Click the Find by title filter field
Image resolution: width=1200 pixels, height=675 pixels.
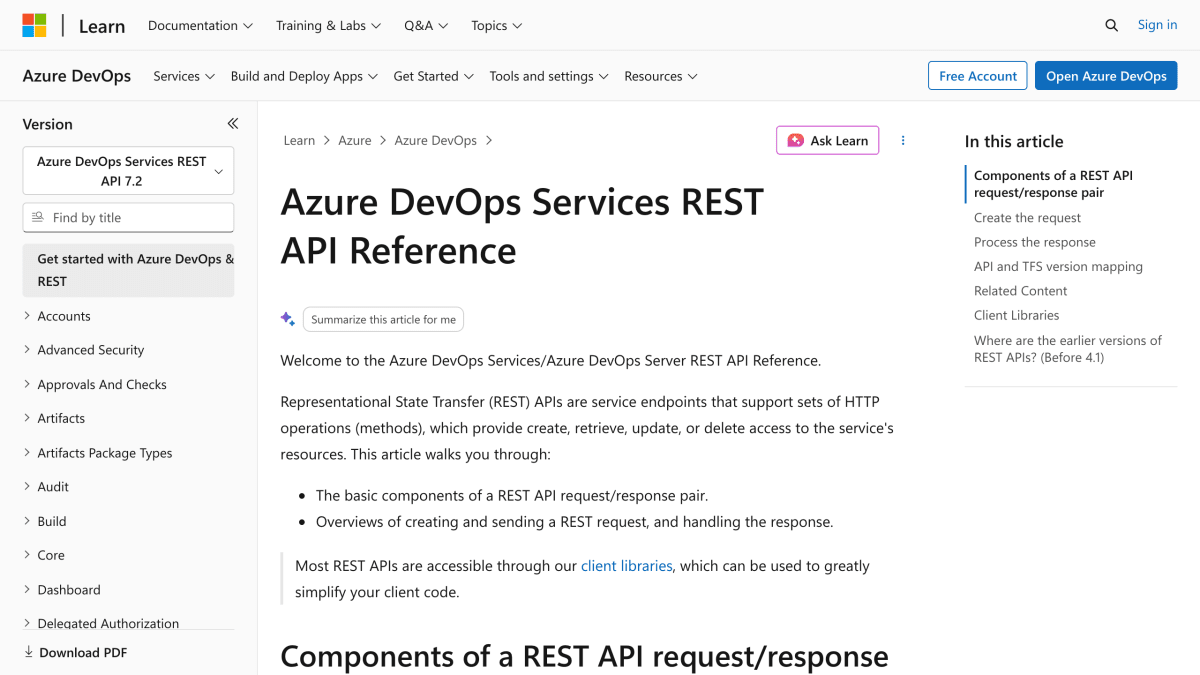tap(128, 217)
